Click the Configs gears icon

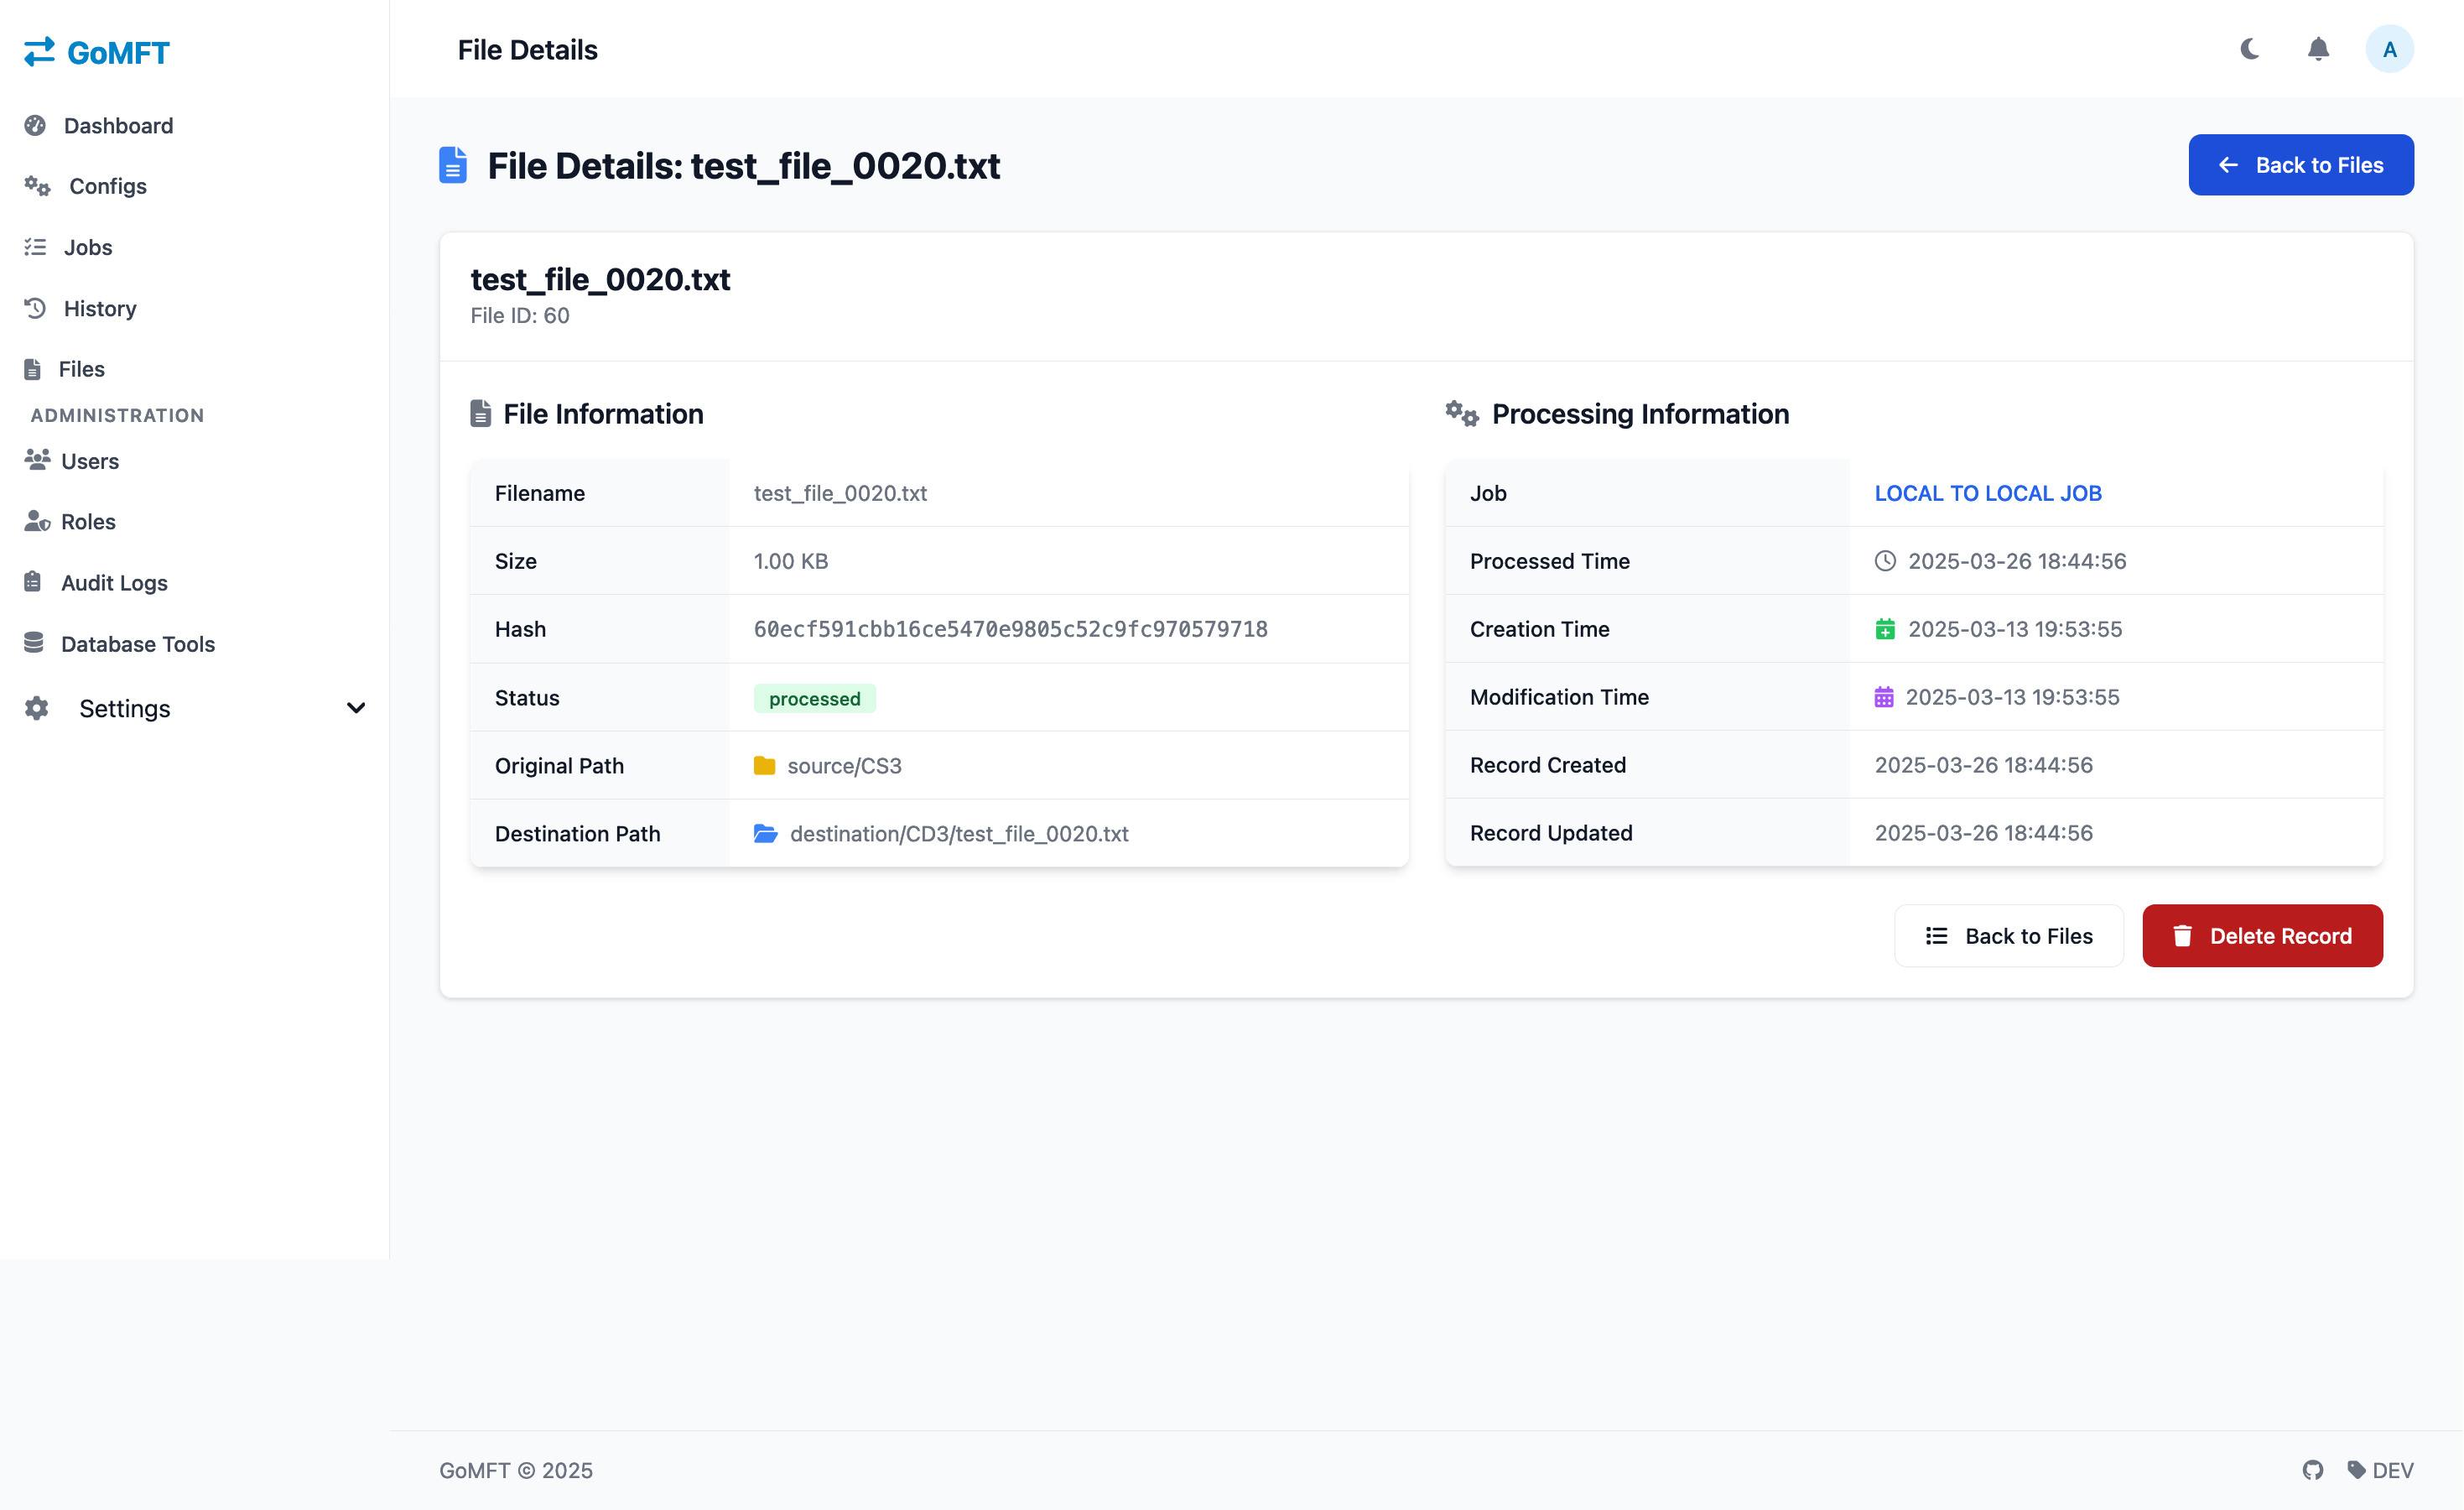point(37,186)
